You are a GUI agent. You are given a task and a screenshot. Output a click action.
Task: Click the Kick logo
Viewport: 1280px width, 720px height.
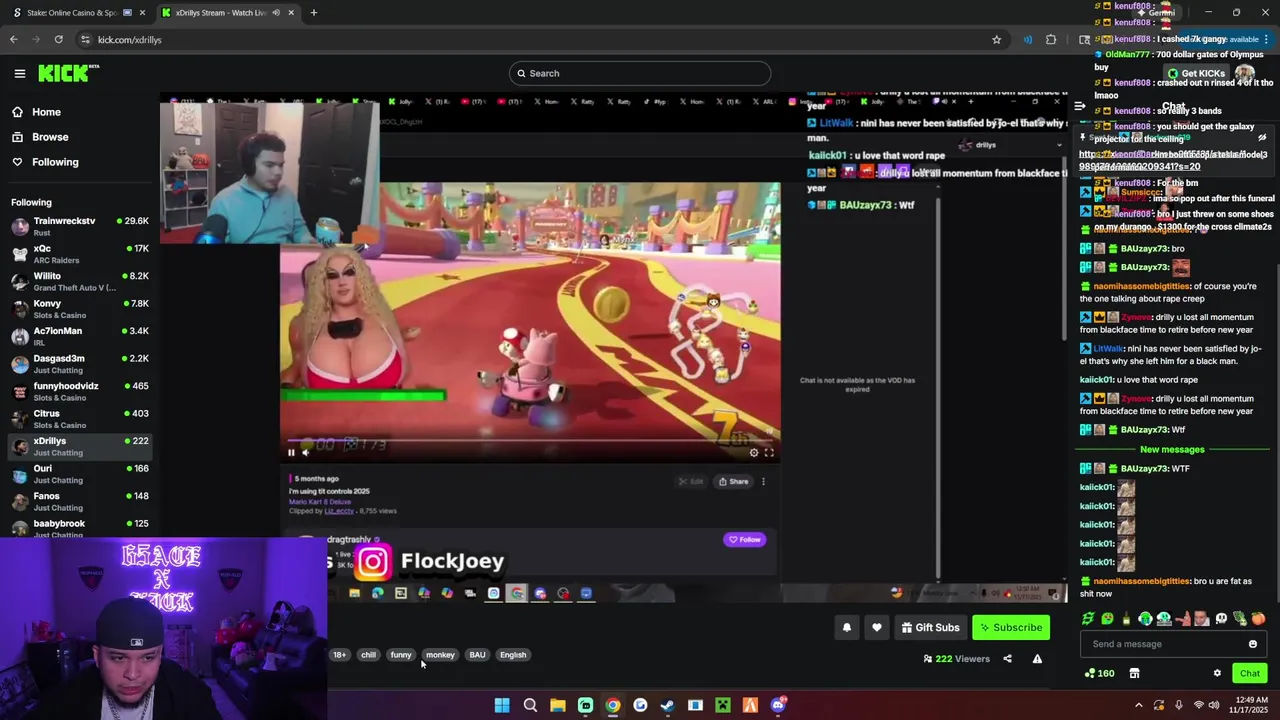pos(68,73)
